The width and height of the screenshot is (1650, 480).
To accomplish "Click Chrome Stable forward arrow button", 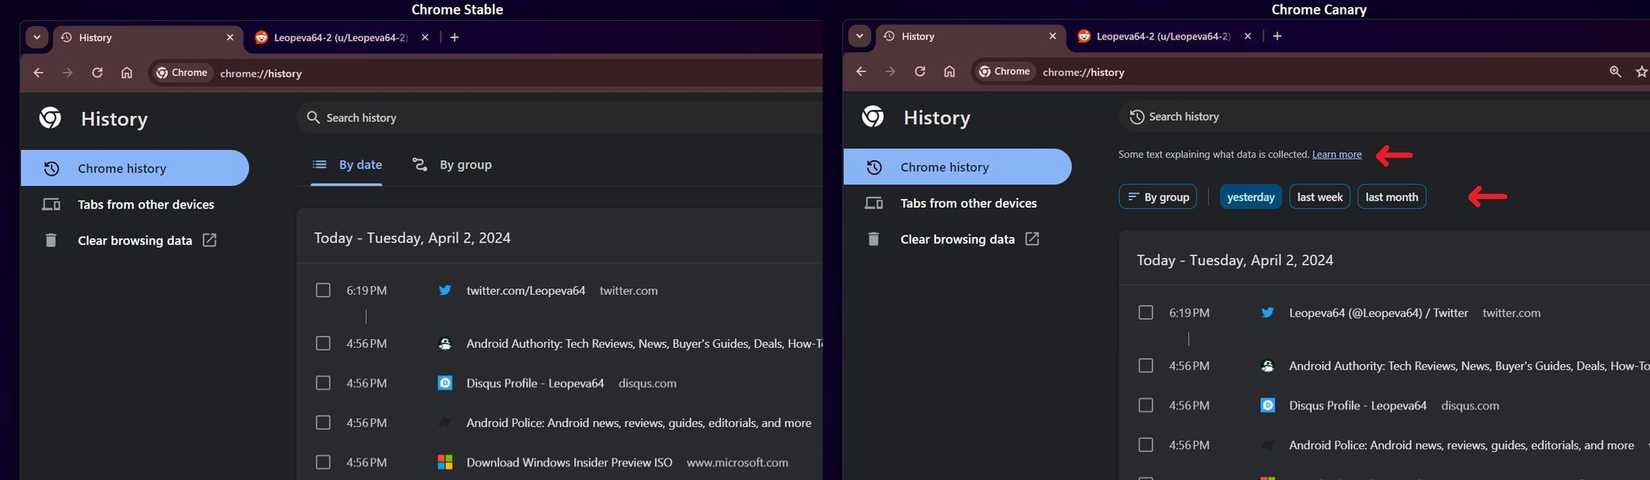I will coord(67,73).
